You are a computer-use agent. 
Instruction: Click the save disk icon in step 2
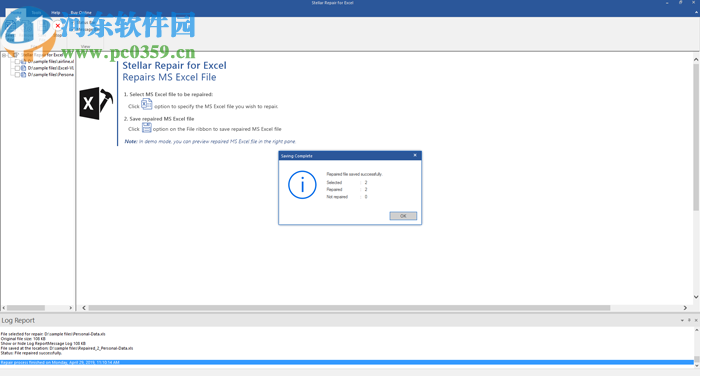[x=147, y=128]
